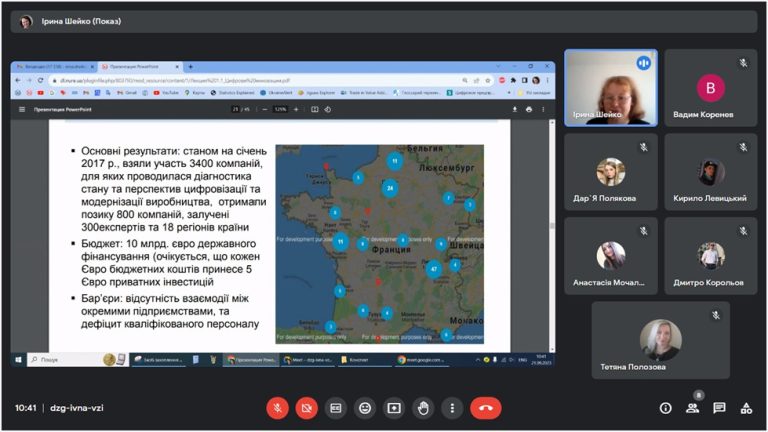Select Дар'я Полякова's participant tile

611,172
